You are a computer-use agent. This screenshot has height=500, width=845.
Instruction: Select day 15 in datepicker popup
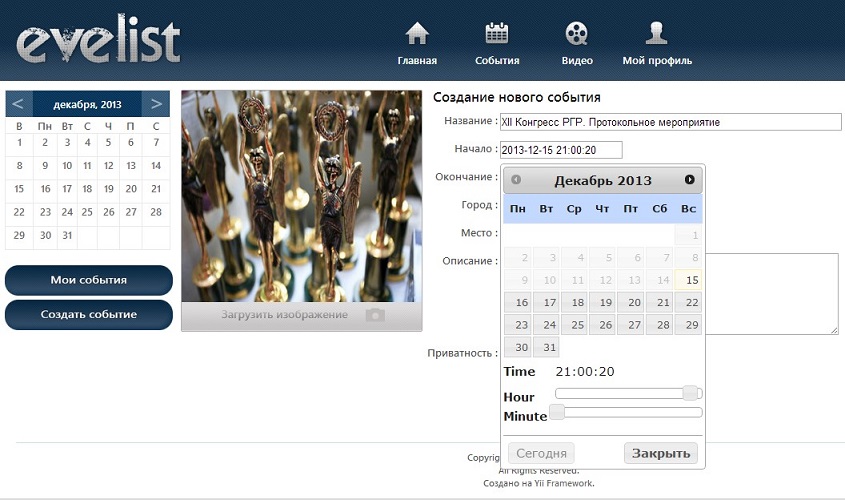click(688, 280)
